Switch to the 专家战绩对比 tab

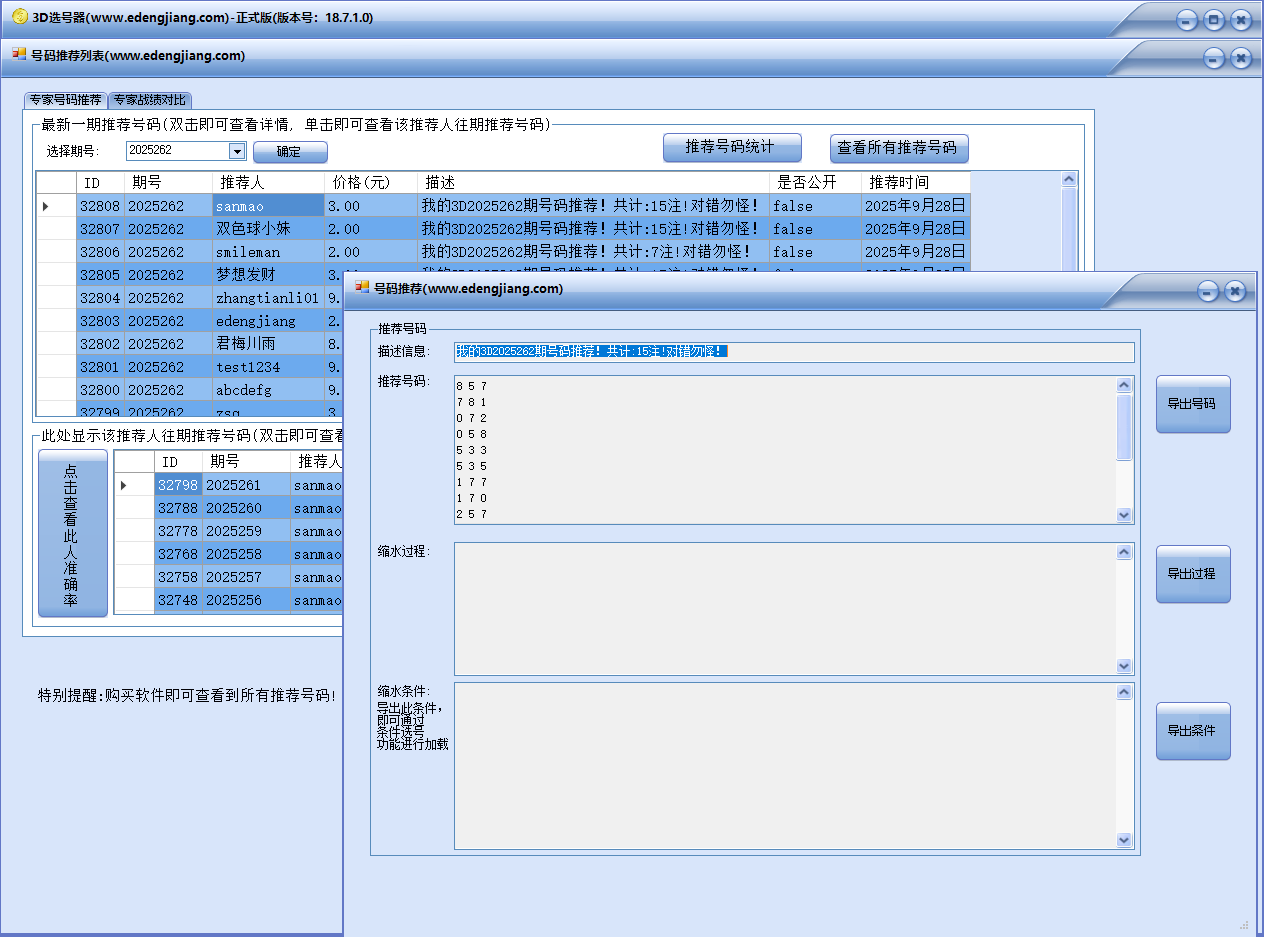[x=149, y=100]
